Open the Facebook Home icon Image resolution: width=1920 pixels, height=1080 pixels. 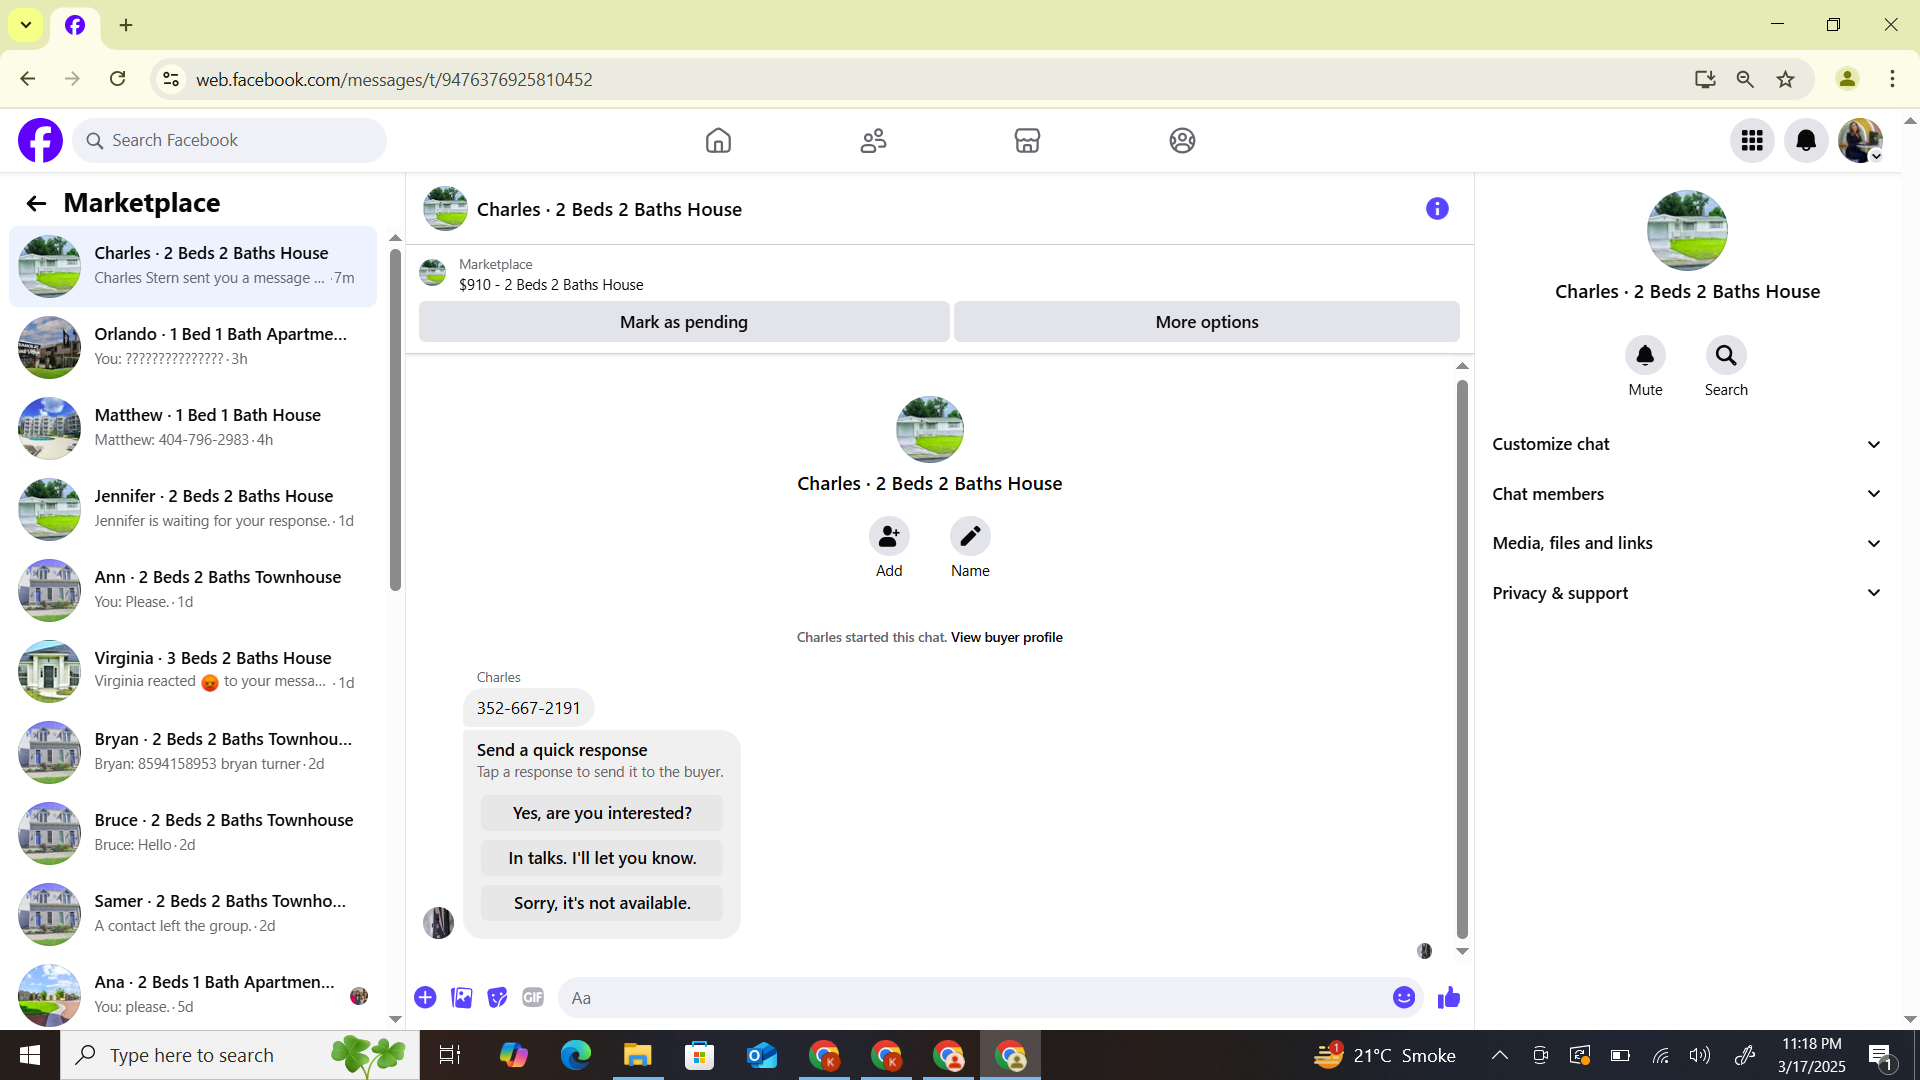pos(718,140)
